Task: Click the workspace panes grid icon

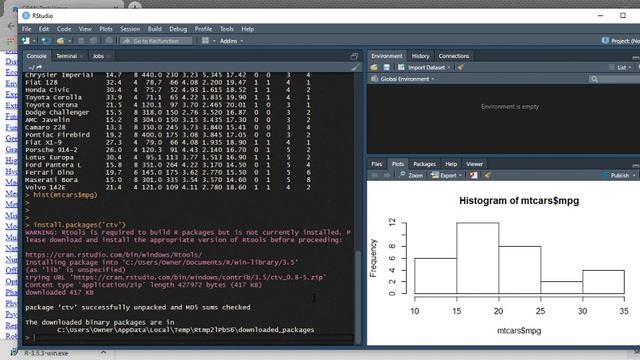Action: 205,41
